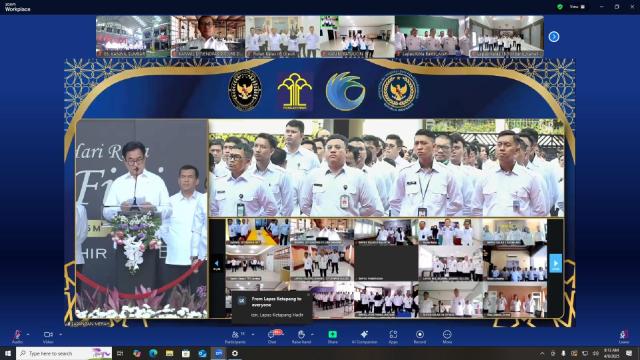The width and height of the screenshot is (640, 360).
Task: Click the green encryption shield icon
Action: pos(560,7)
